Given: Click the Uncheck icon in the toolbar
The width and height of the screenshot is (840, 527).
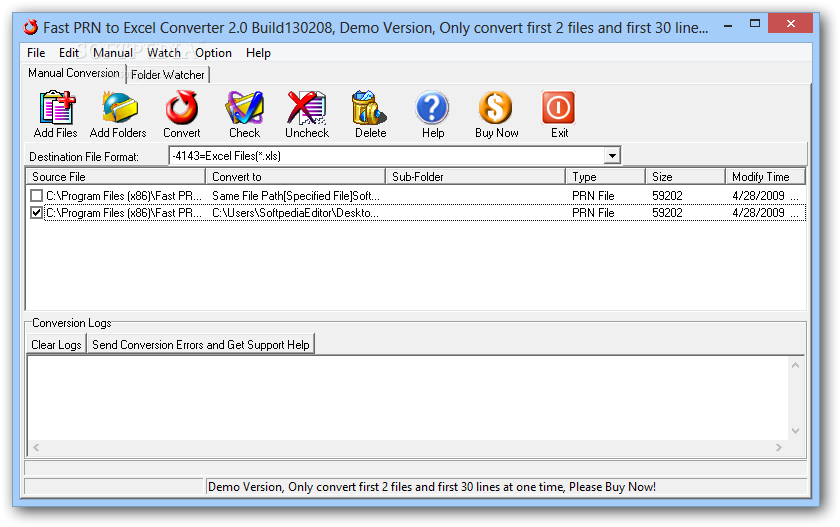Looking at the screenshot, I should coord(307,108).
